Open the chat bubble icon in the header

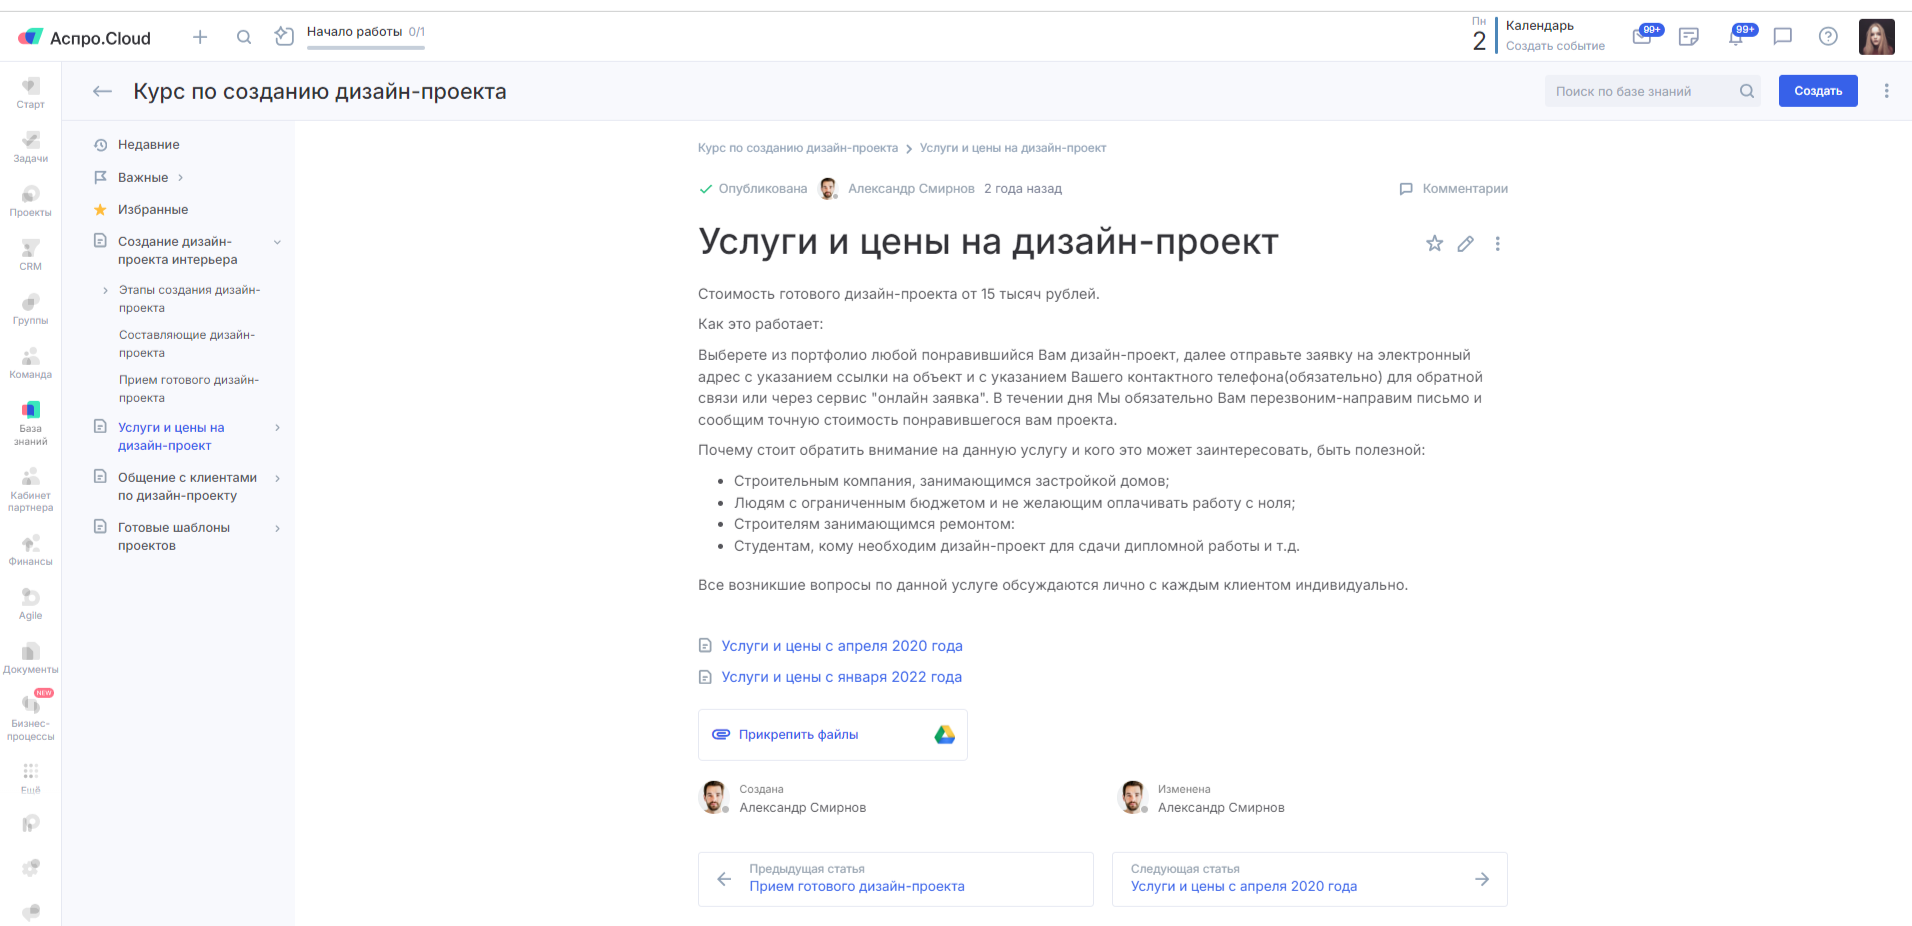tap(1782, 37)
